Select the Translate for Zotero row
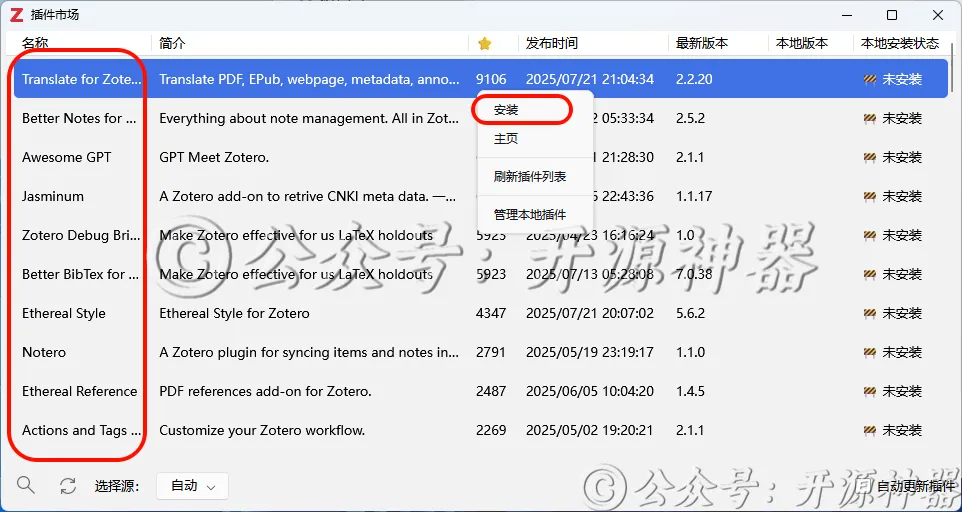This screenshot has height=512, width=962. point(481,79)
